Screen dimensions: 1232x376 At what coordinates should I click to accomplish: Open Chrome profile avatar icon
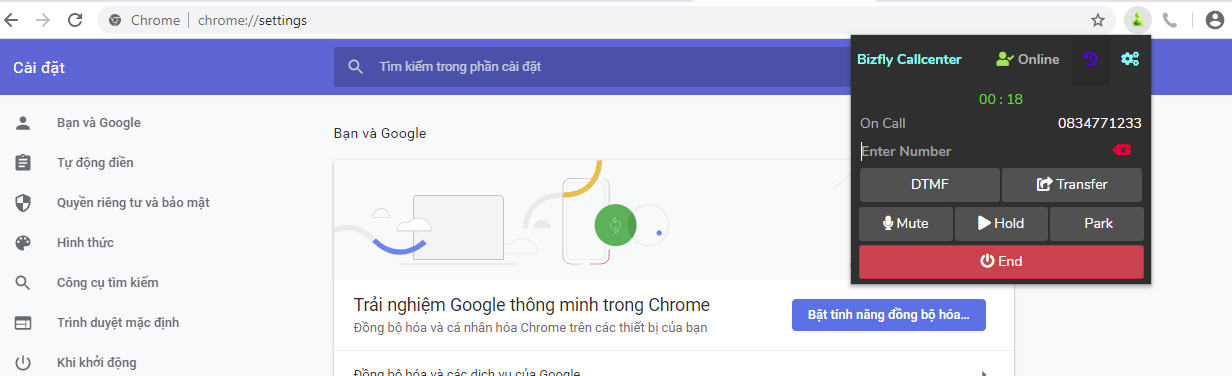[1213, 20]
